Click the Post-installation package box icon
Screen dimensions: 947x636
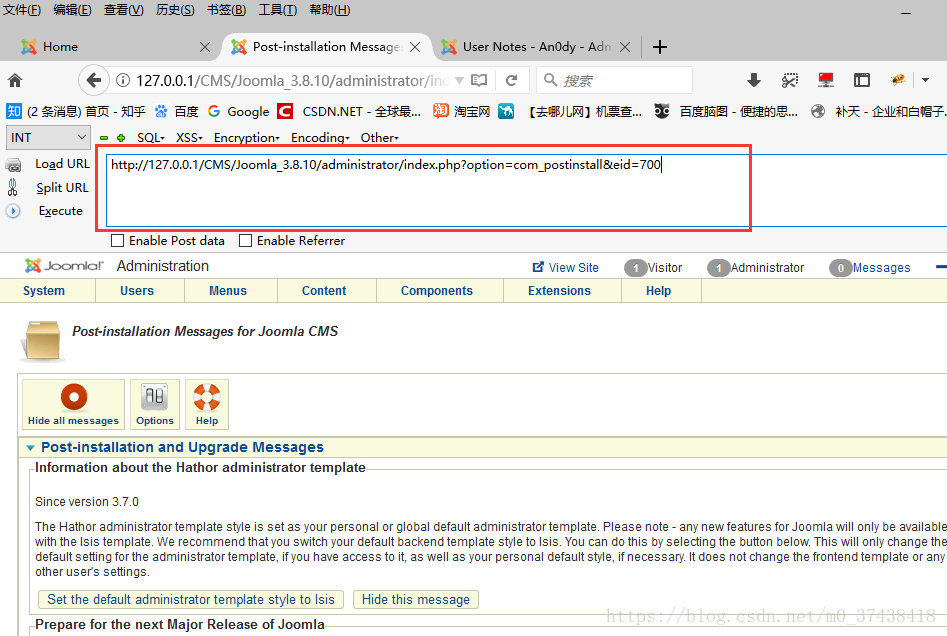(42, 341)
